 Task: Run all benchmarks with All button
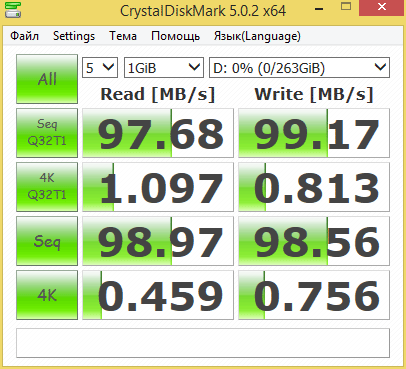pyautogui.click(x=47, y=79)
